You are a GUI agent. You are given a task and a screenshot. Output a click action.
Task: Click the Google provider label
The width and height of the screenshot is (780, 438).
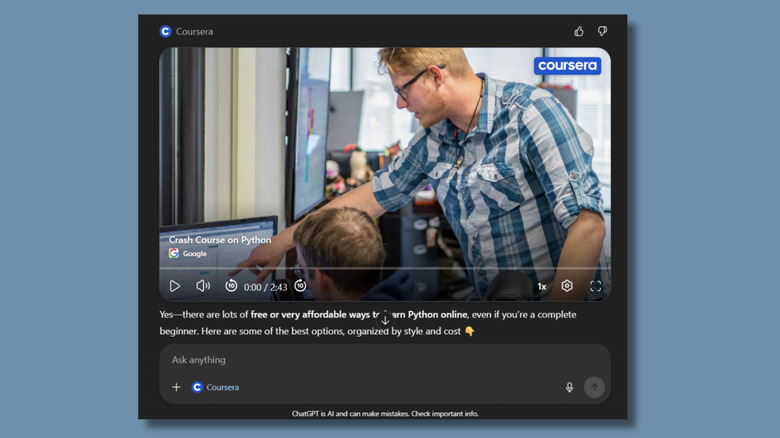click(188, 253)
